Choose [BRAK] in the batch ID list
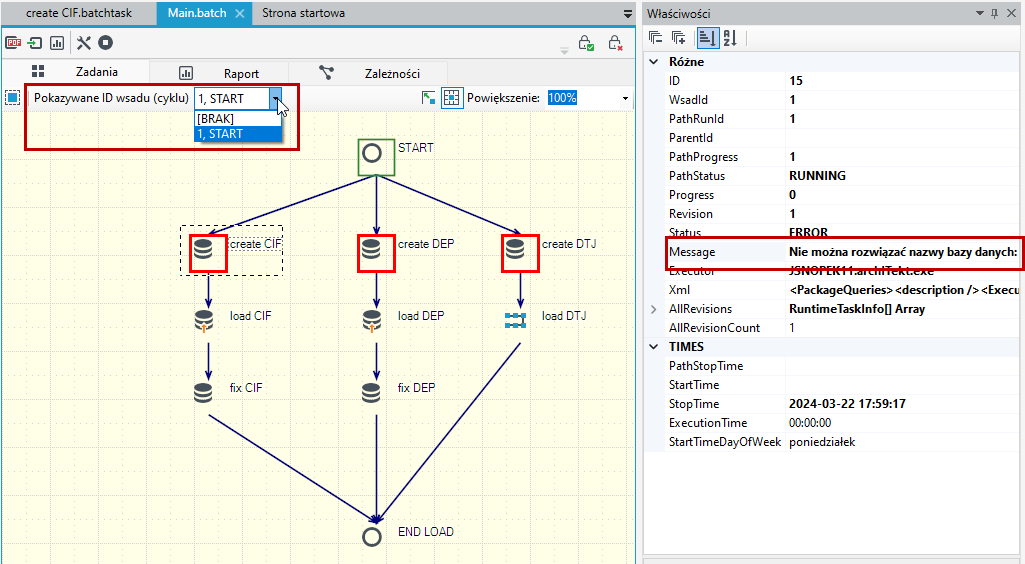The height and width of the screenshot is (564, 1025). tap(238, 118)
